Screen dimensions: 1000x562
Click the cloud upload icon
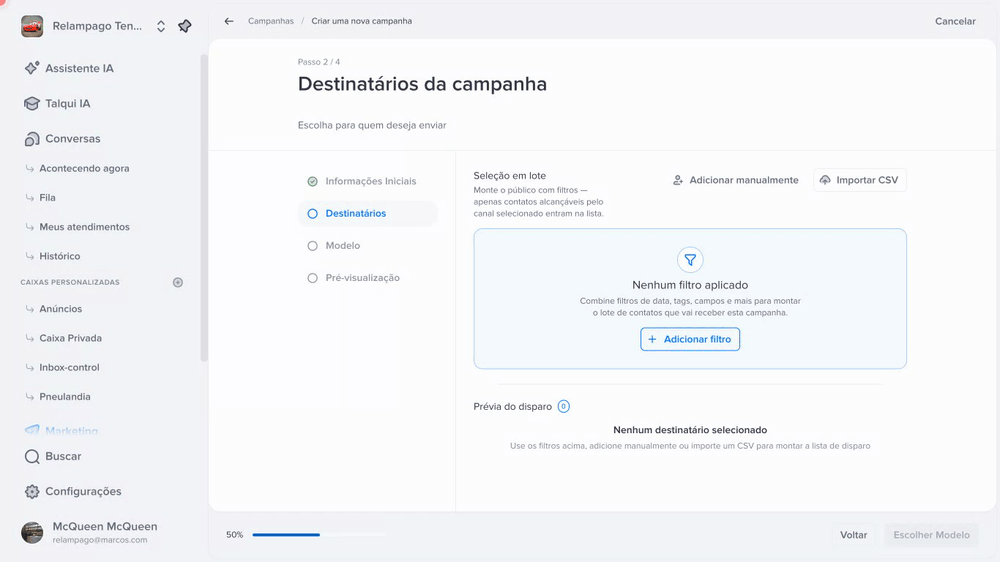[x=825, y=180]
